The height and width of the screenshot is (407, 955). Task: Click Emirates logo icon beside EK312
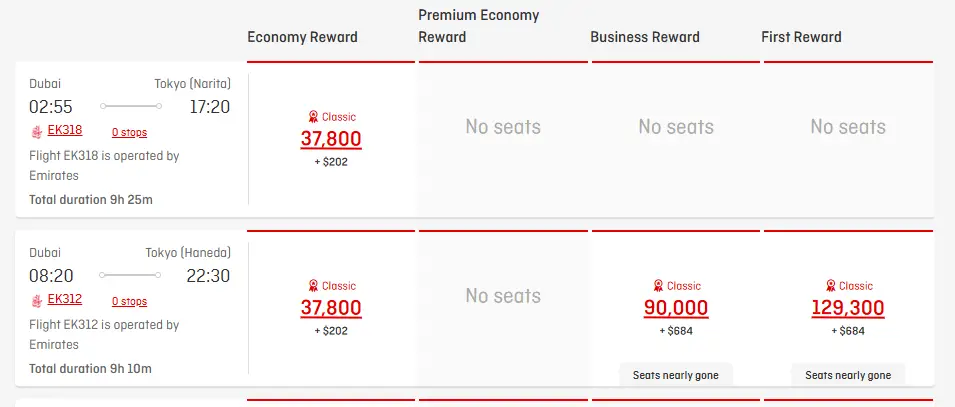(x=38, y=300)
